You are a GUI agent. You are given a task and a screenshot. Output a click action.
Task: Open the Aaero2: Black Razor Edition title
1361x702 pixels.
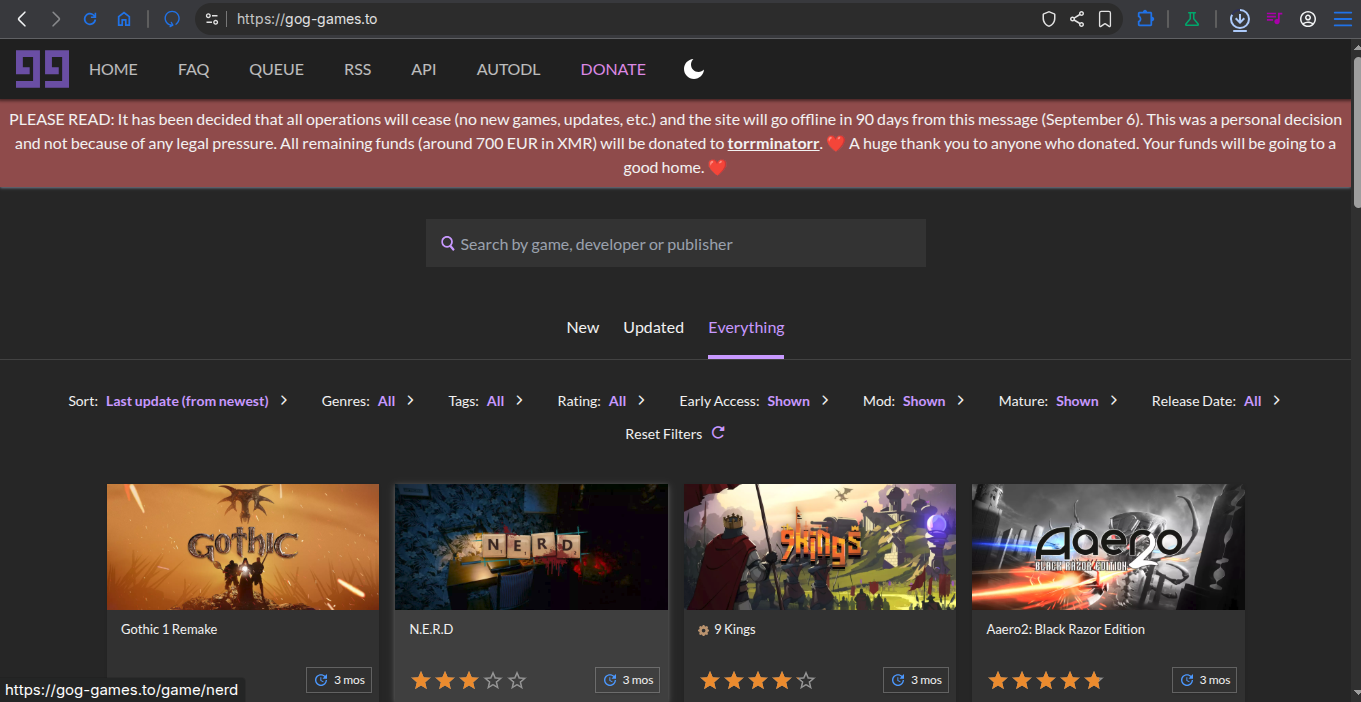coord(1066,629)
